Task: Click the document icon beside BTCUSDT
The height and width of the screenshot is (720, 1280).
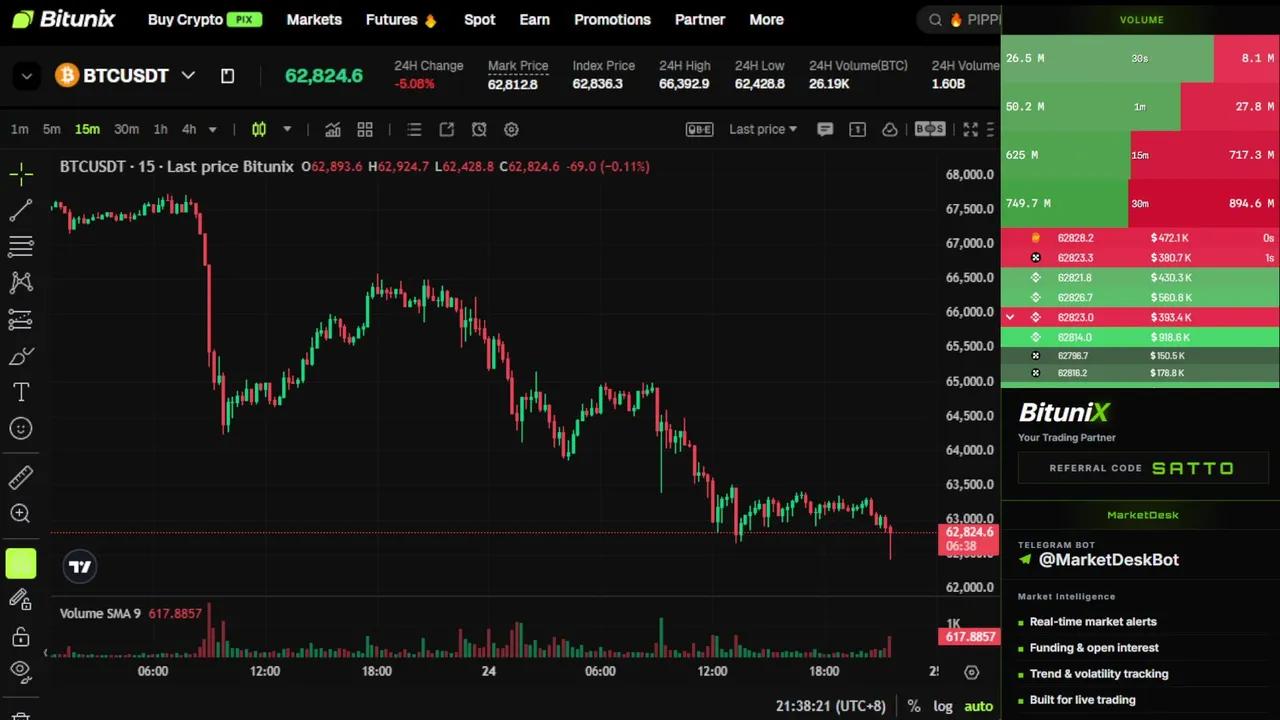Action: [x=227, y=76]
